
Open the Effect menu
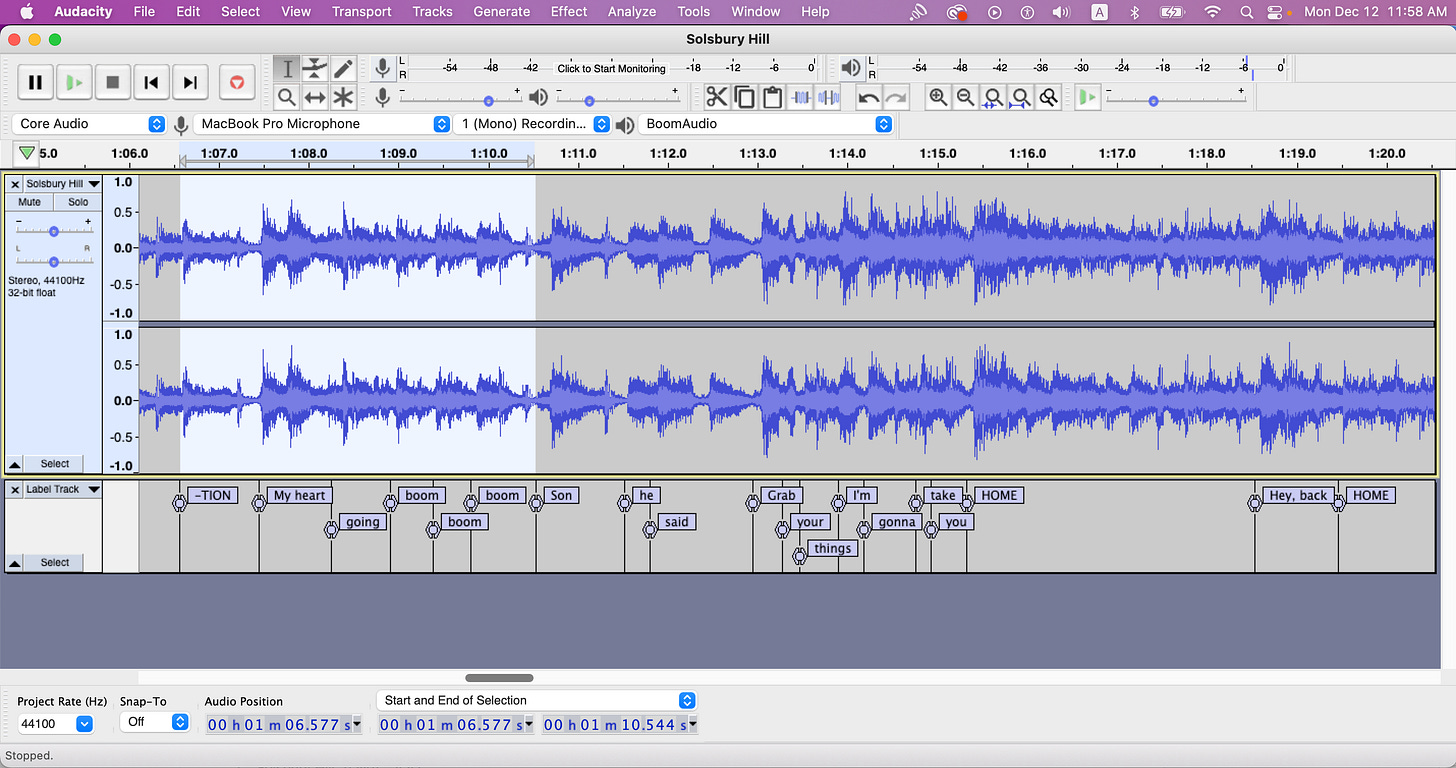[569, 12]
